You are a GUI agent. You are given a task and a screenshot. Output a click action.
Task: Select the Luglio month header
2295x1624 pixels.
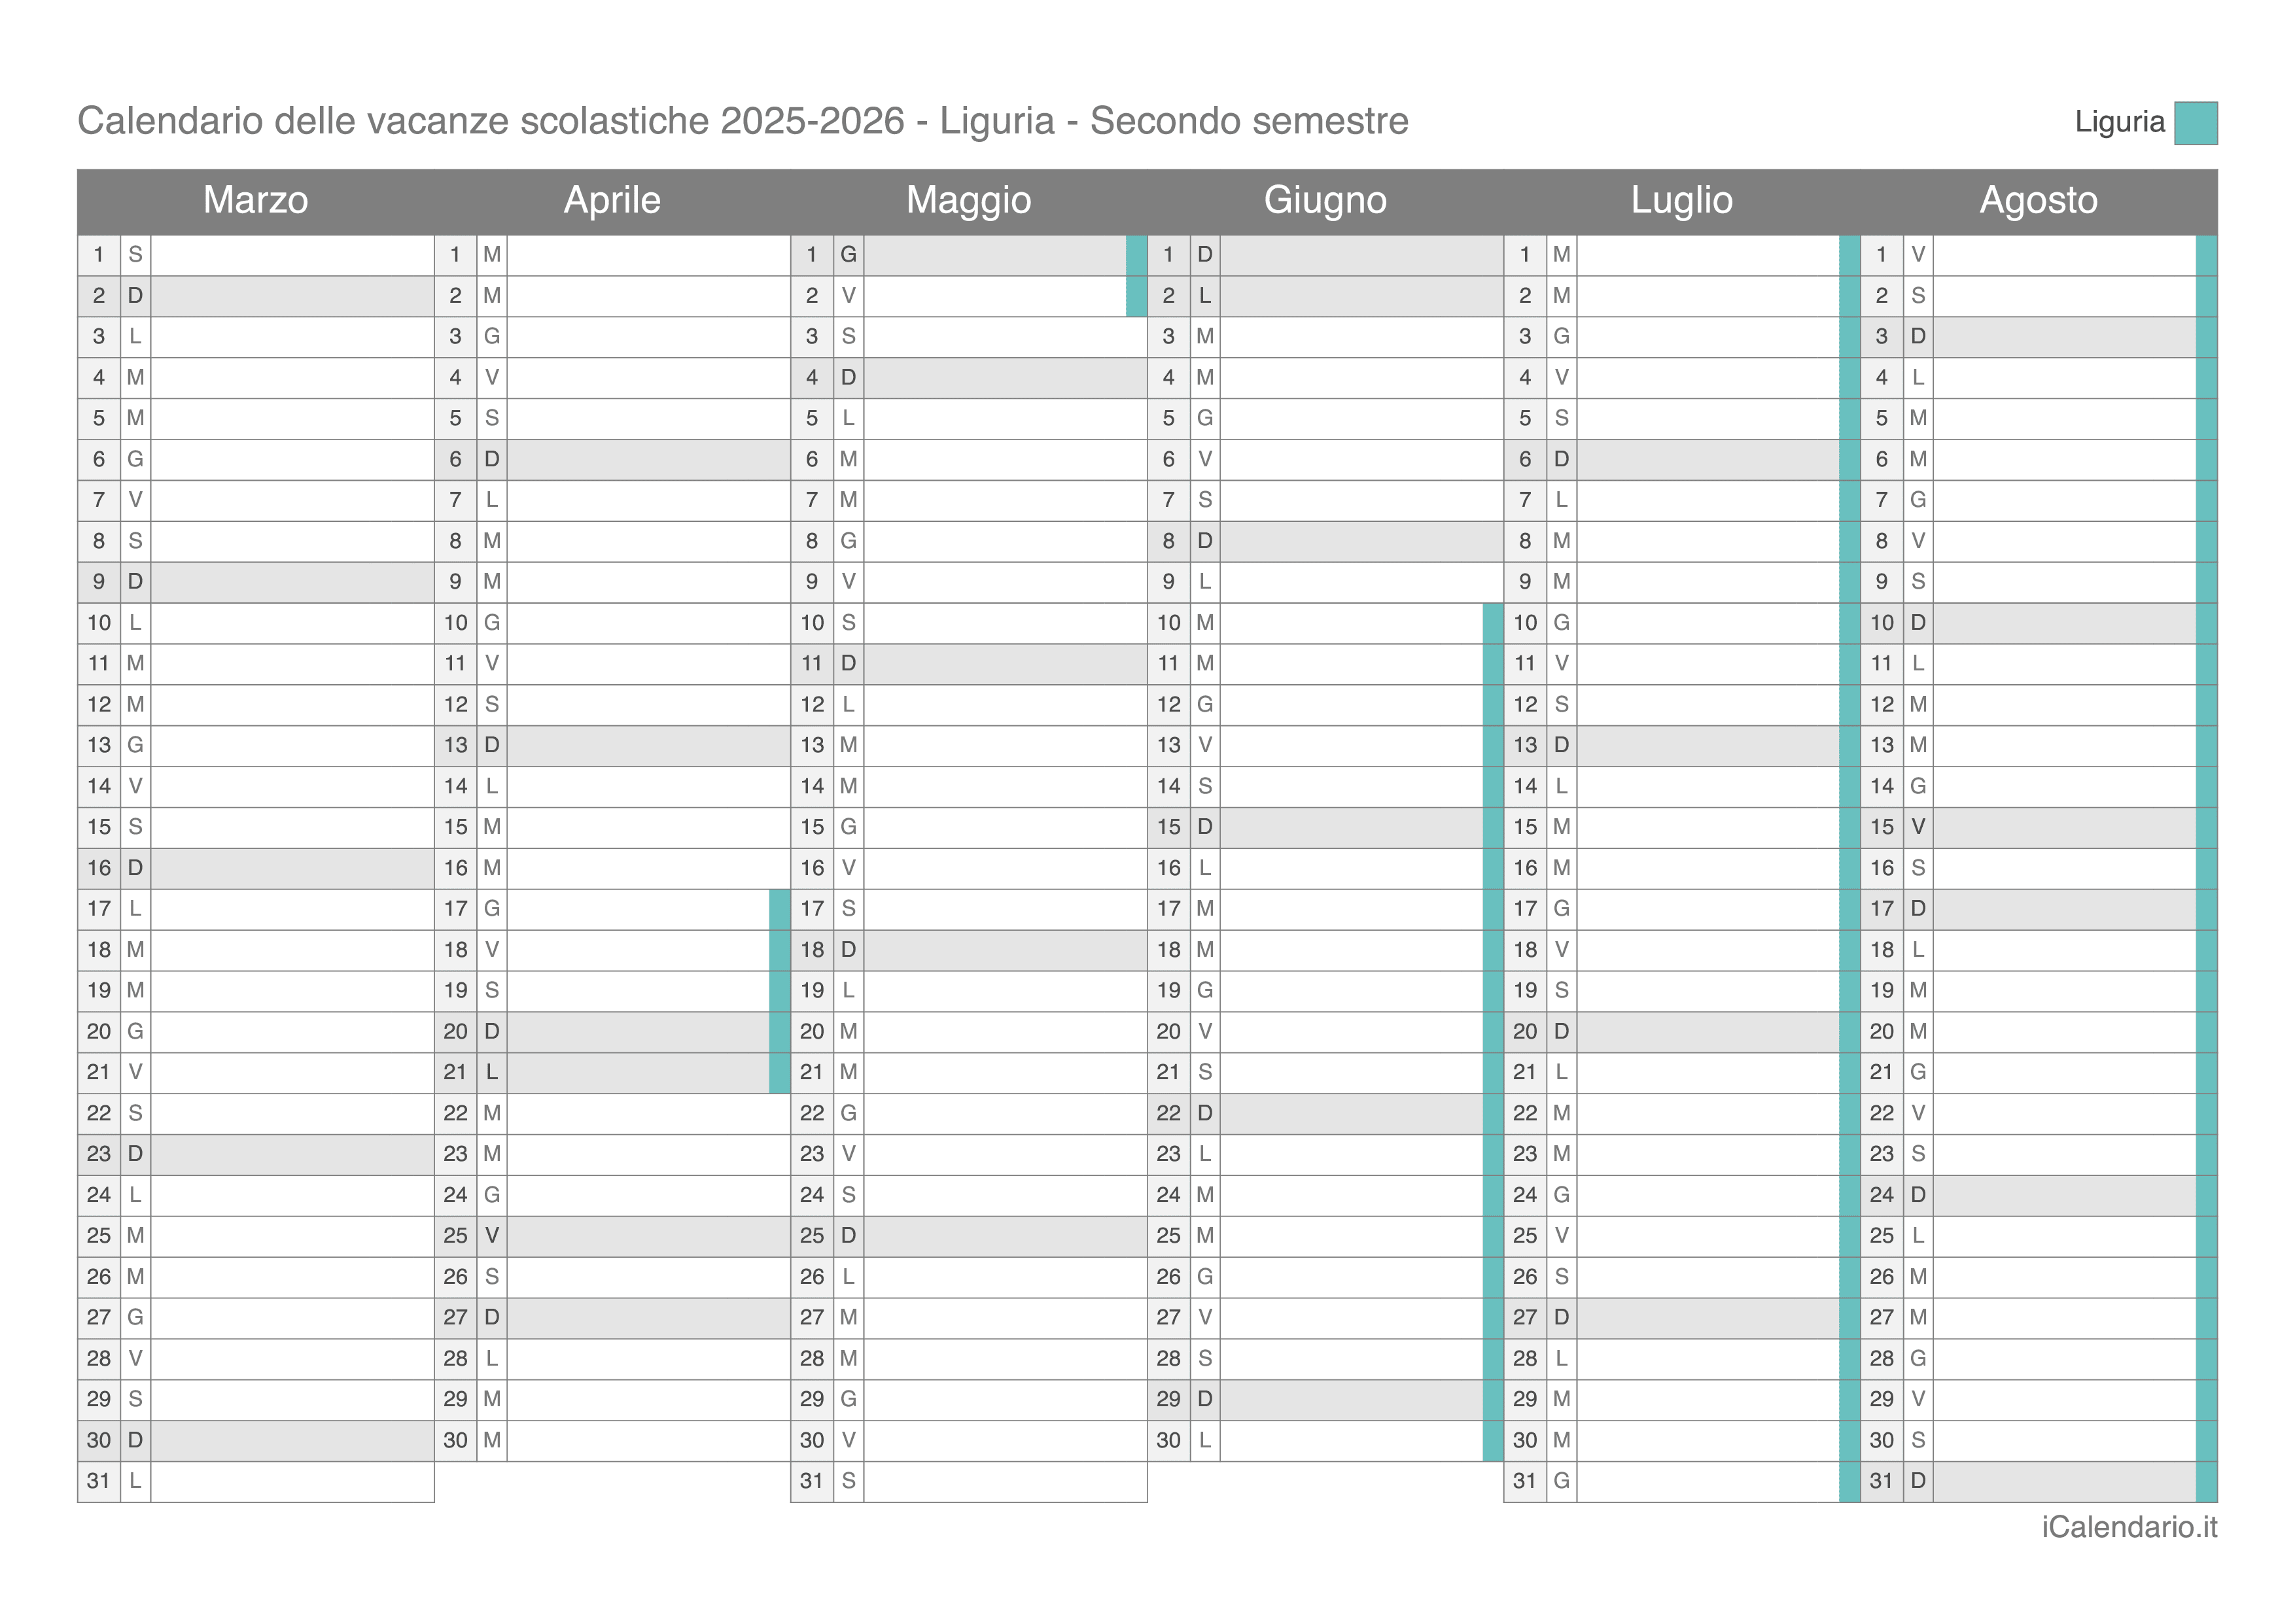pos(1682,201)
